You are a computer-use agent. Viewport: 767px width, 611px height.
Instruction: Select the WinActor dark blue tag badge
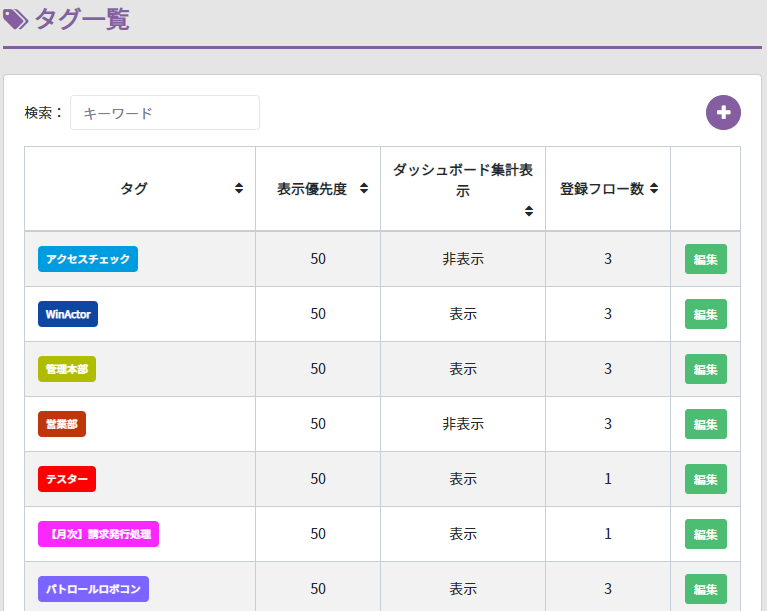pos(68,314)
